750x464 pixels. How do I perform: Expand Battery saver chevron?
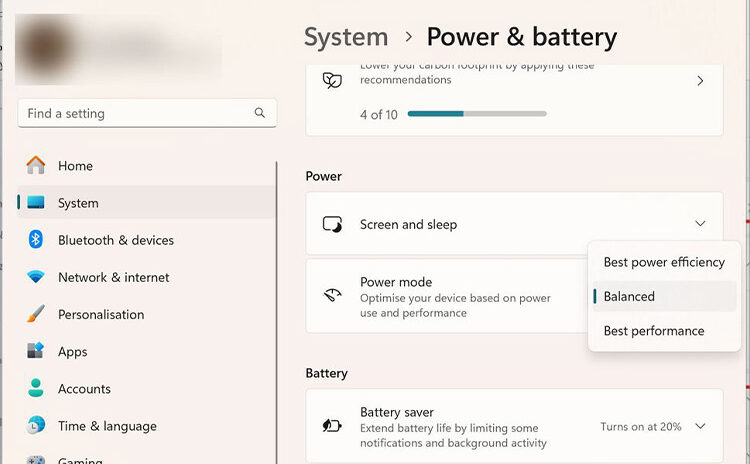(x=700, y=426)
